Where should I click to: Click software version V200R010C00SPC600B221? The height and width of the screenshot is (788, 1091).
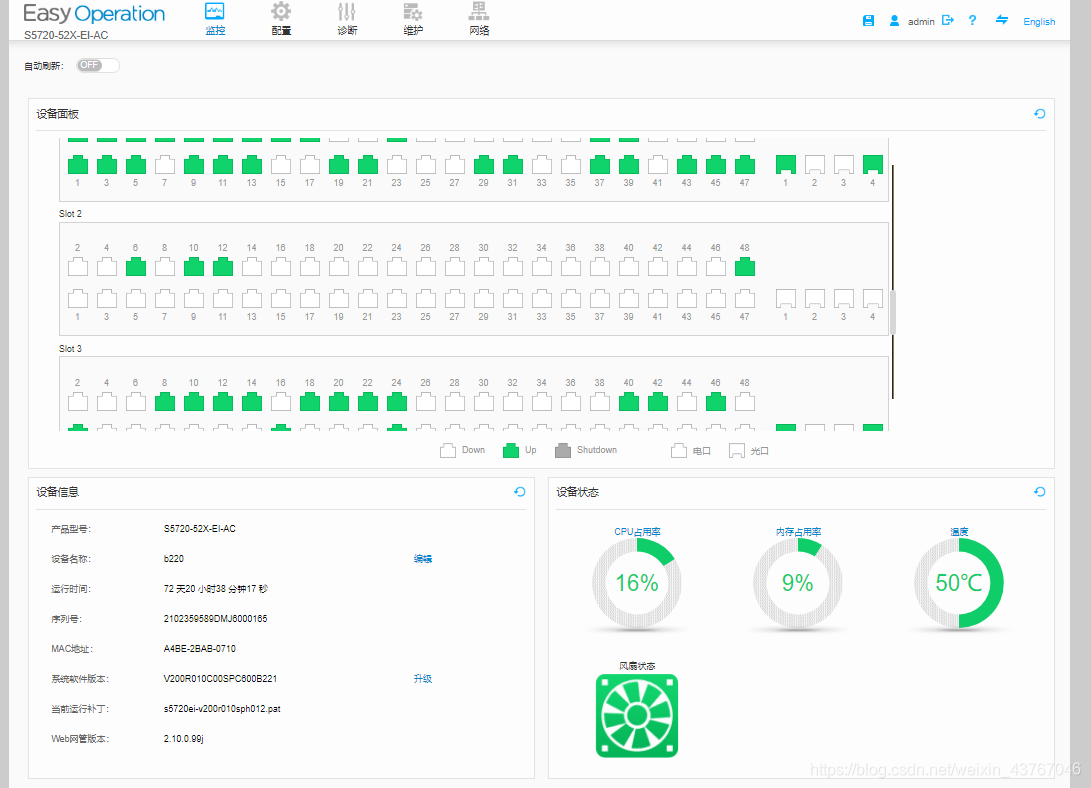(220, 679)
